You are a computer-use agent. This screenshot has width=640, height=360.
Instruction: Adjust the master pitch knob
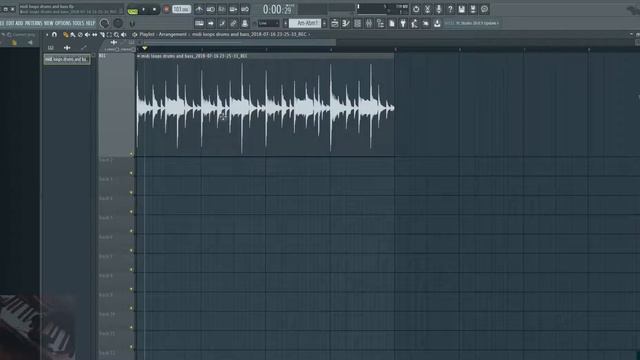118,23
